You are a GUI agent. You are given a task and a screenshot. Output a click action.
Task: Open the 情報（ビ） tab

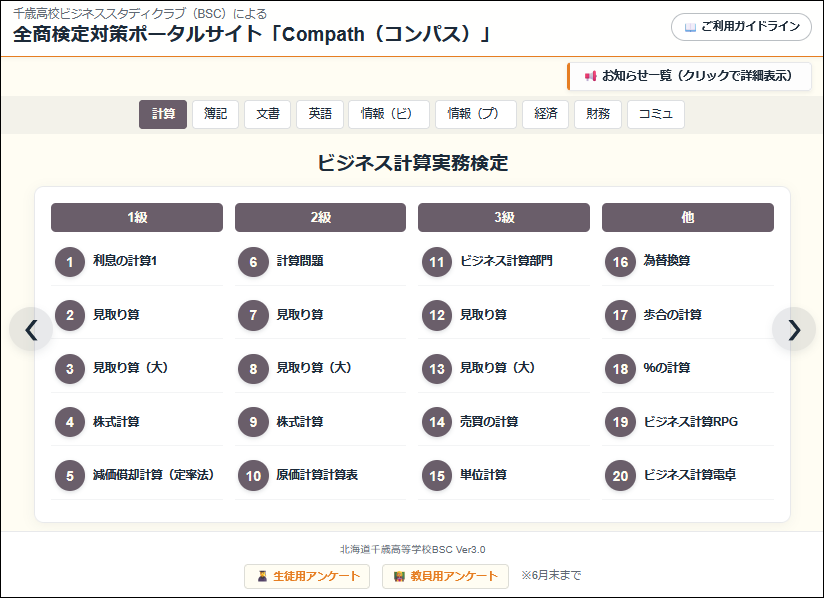tap(389, 114)
